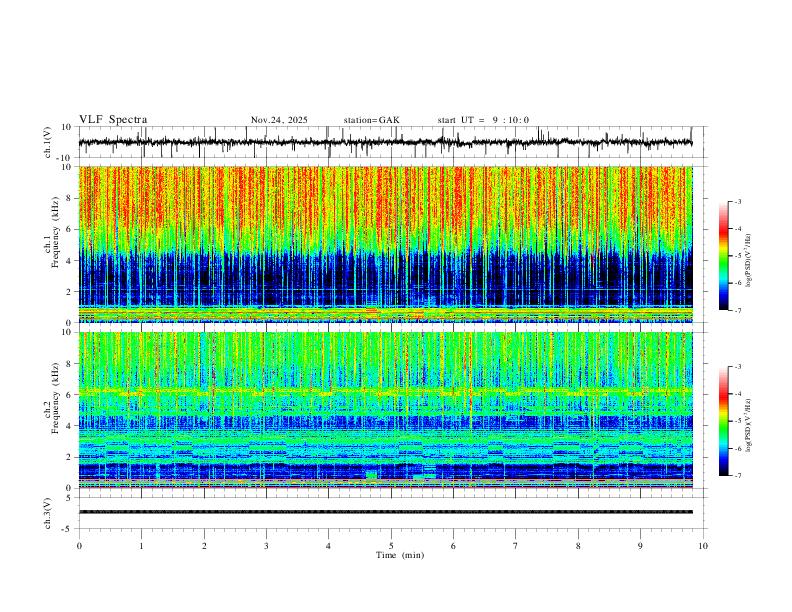The height and width of the screenshot is (612, 792).
Task: Select the date text "Nov.24, 2025"
Action: coord(279,120)
